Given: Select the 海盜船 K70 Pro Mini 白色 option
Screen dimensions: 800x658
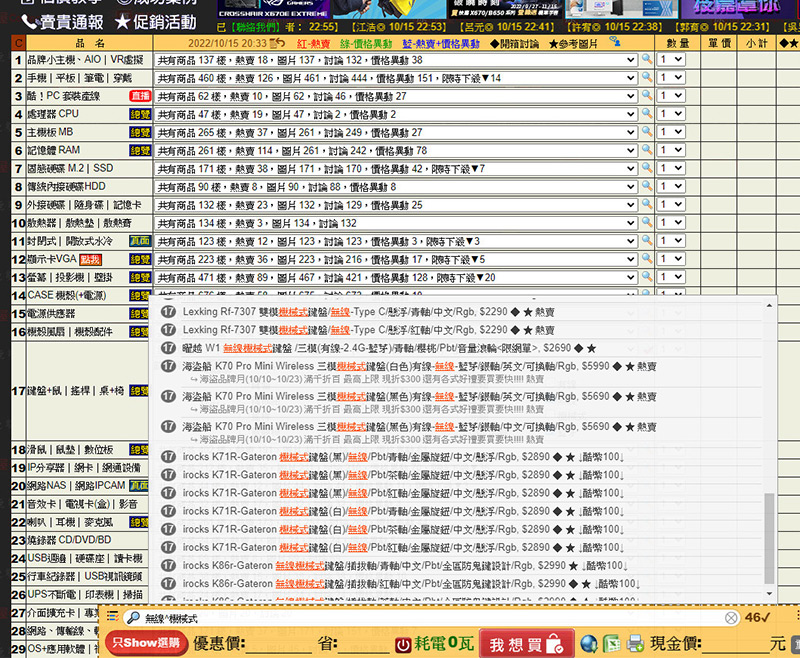Looking at the screenshot, I should tap(461, 372).
